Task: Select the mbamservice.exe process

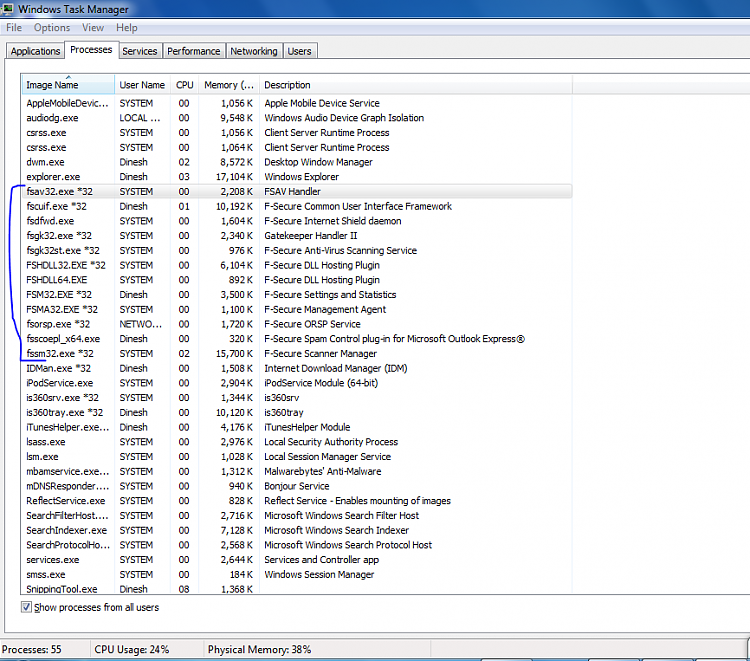Action: 297,472
